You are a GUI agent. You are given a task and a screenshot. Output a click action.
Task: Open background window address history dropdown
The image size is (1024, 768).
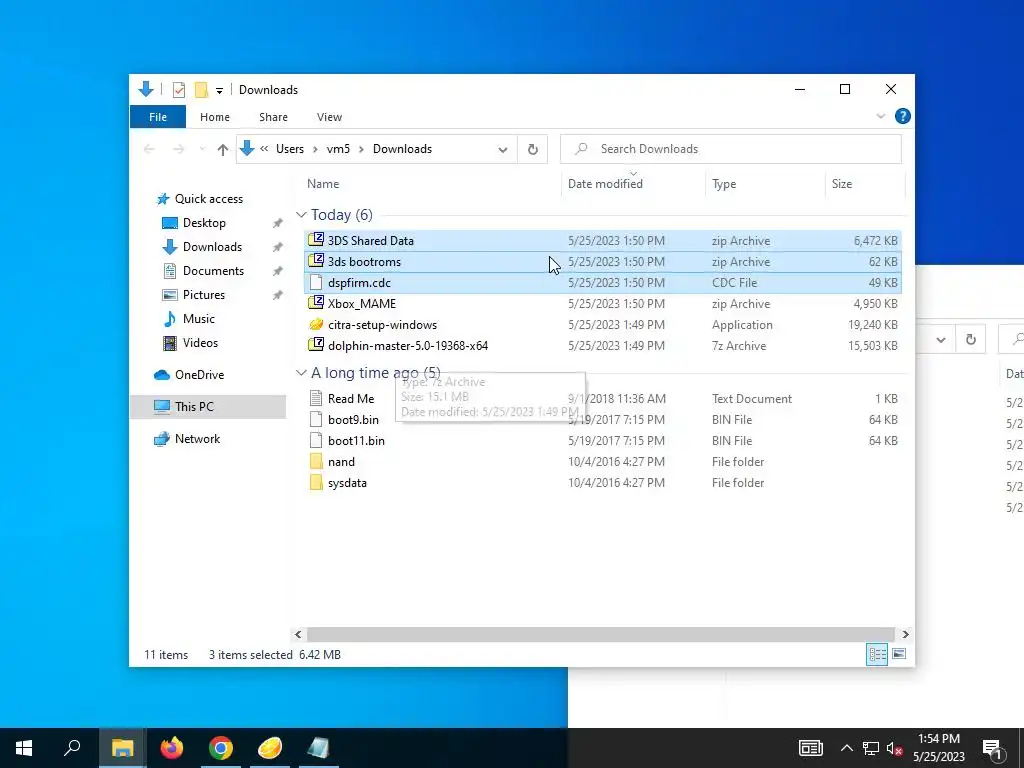coord(941,340)
